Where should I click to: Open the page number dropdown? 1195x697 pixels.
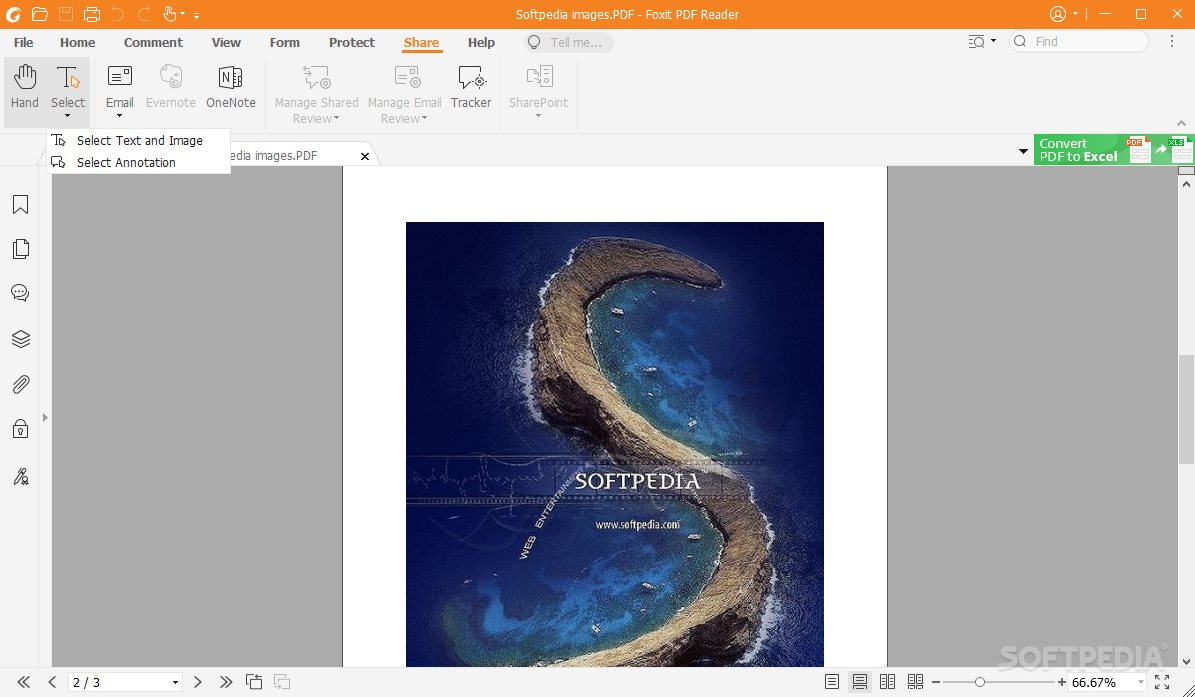[x=176, y=683]
